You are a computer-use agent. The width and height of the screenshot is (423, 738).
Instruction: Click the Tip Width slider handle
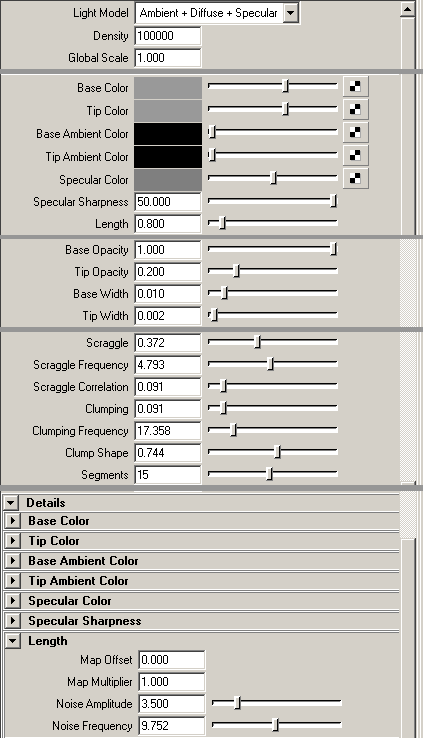tap(214, 315)
